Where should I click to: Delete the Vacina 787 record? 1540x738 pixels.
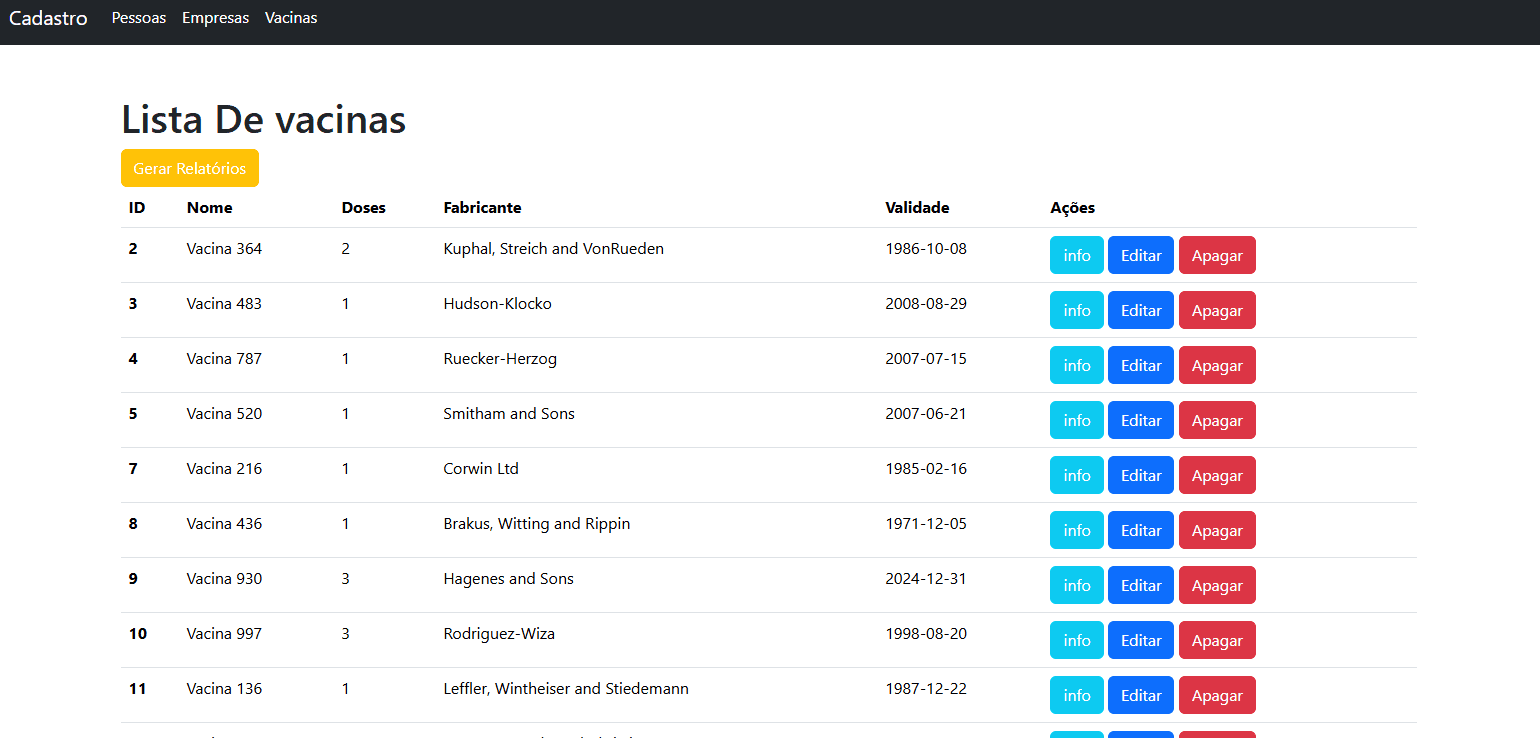[x=1217, y=365]
